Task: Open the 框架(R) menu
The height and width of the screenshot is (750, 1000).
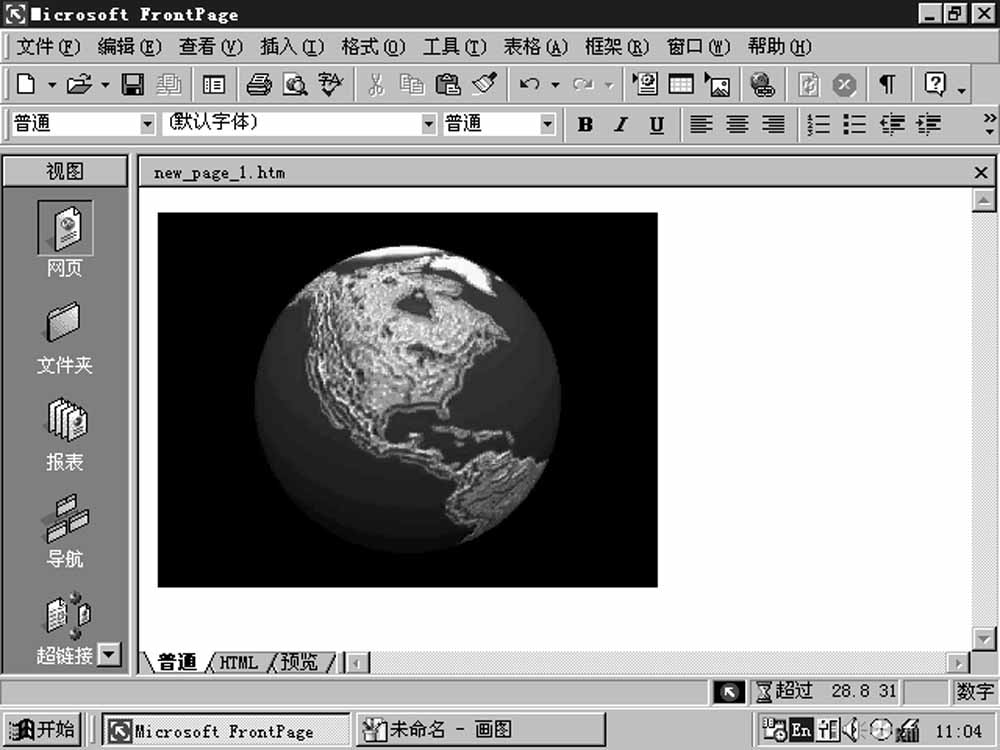Action: click(617, 47)
